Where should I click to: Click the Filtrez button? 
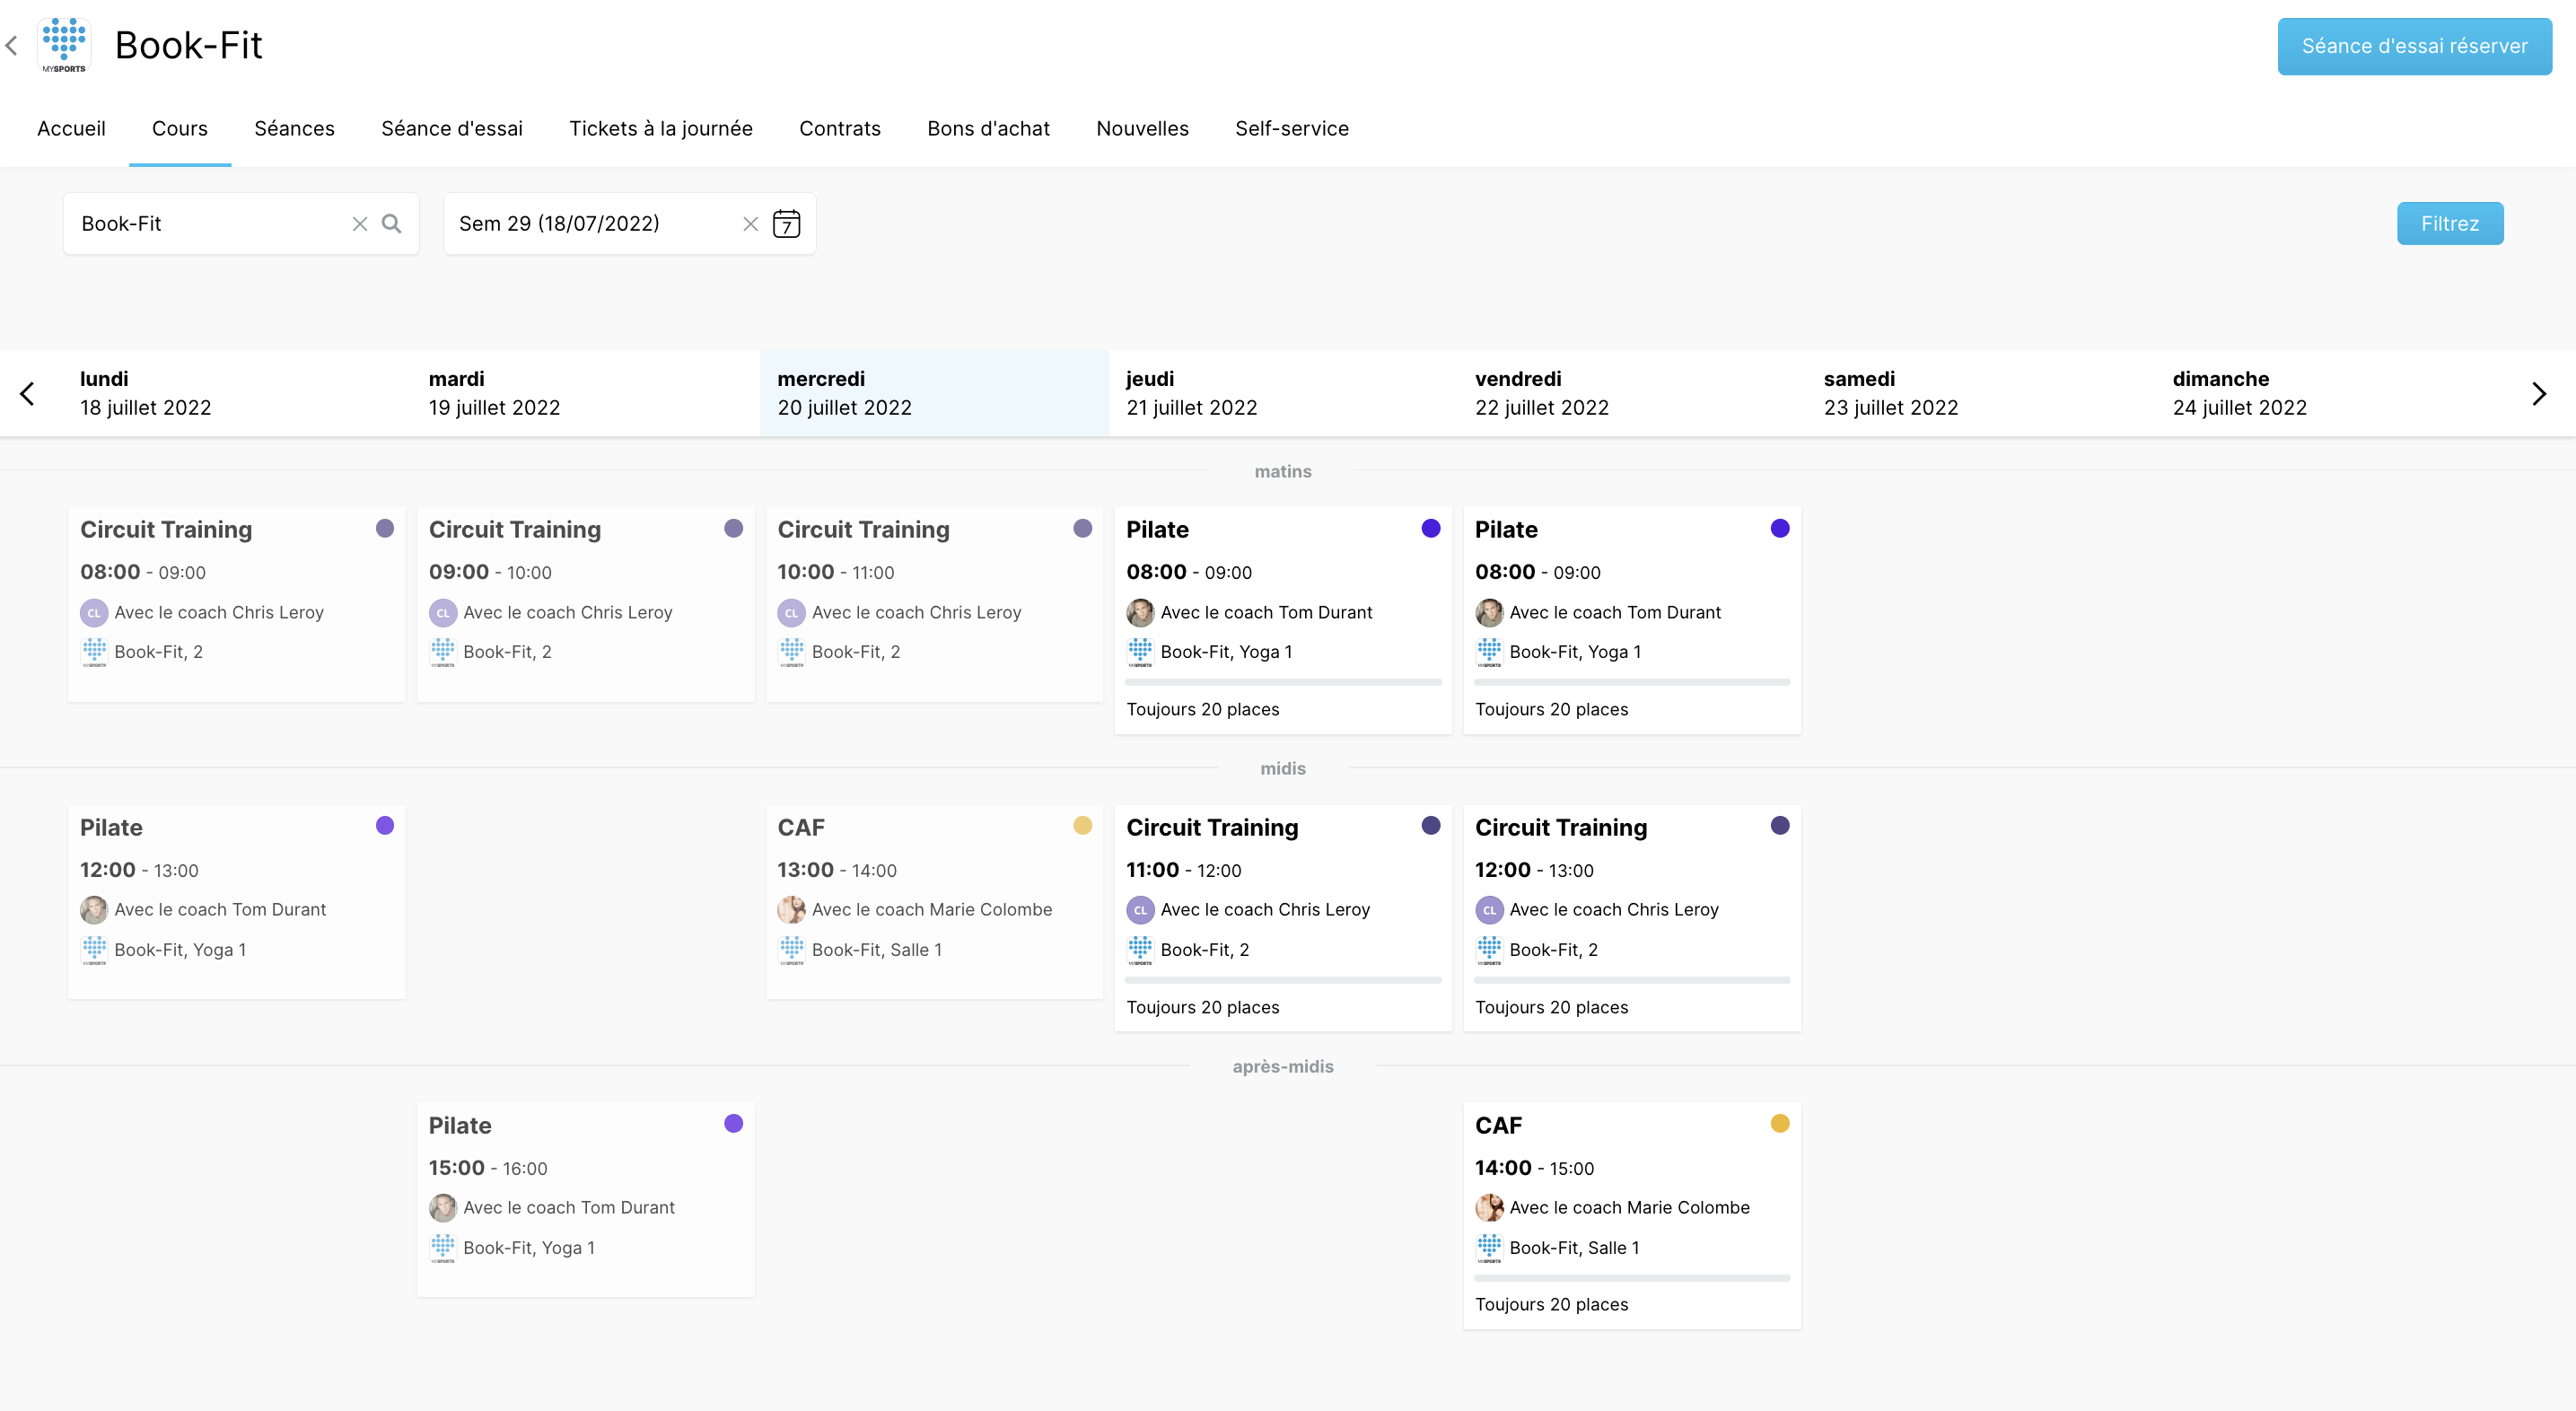(x=2450, y=223)
